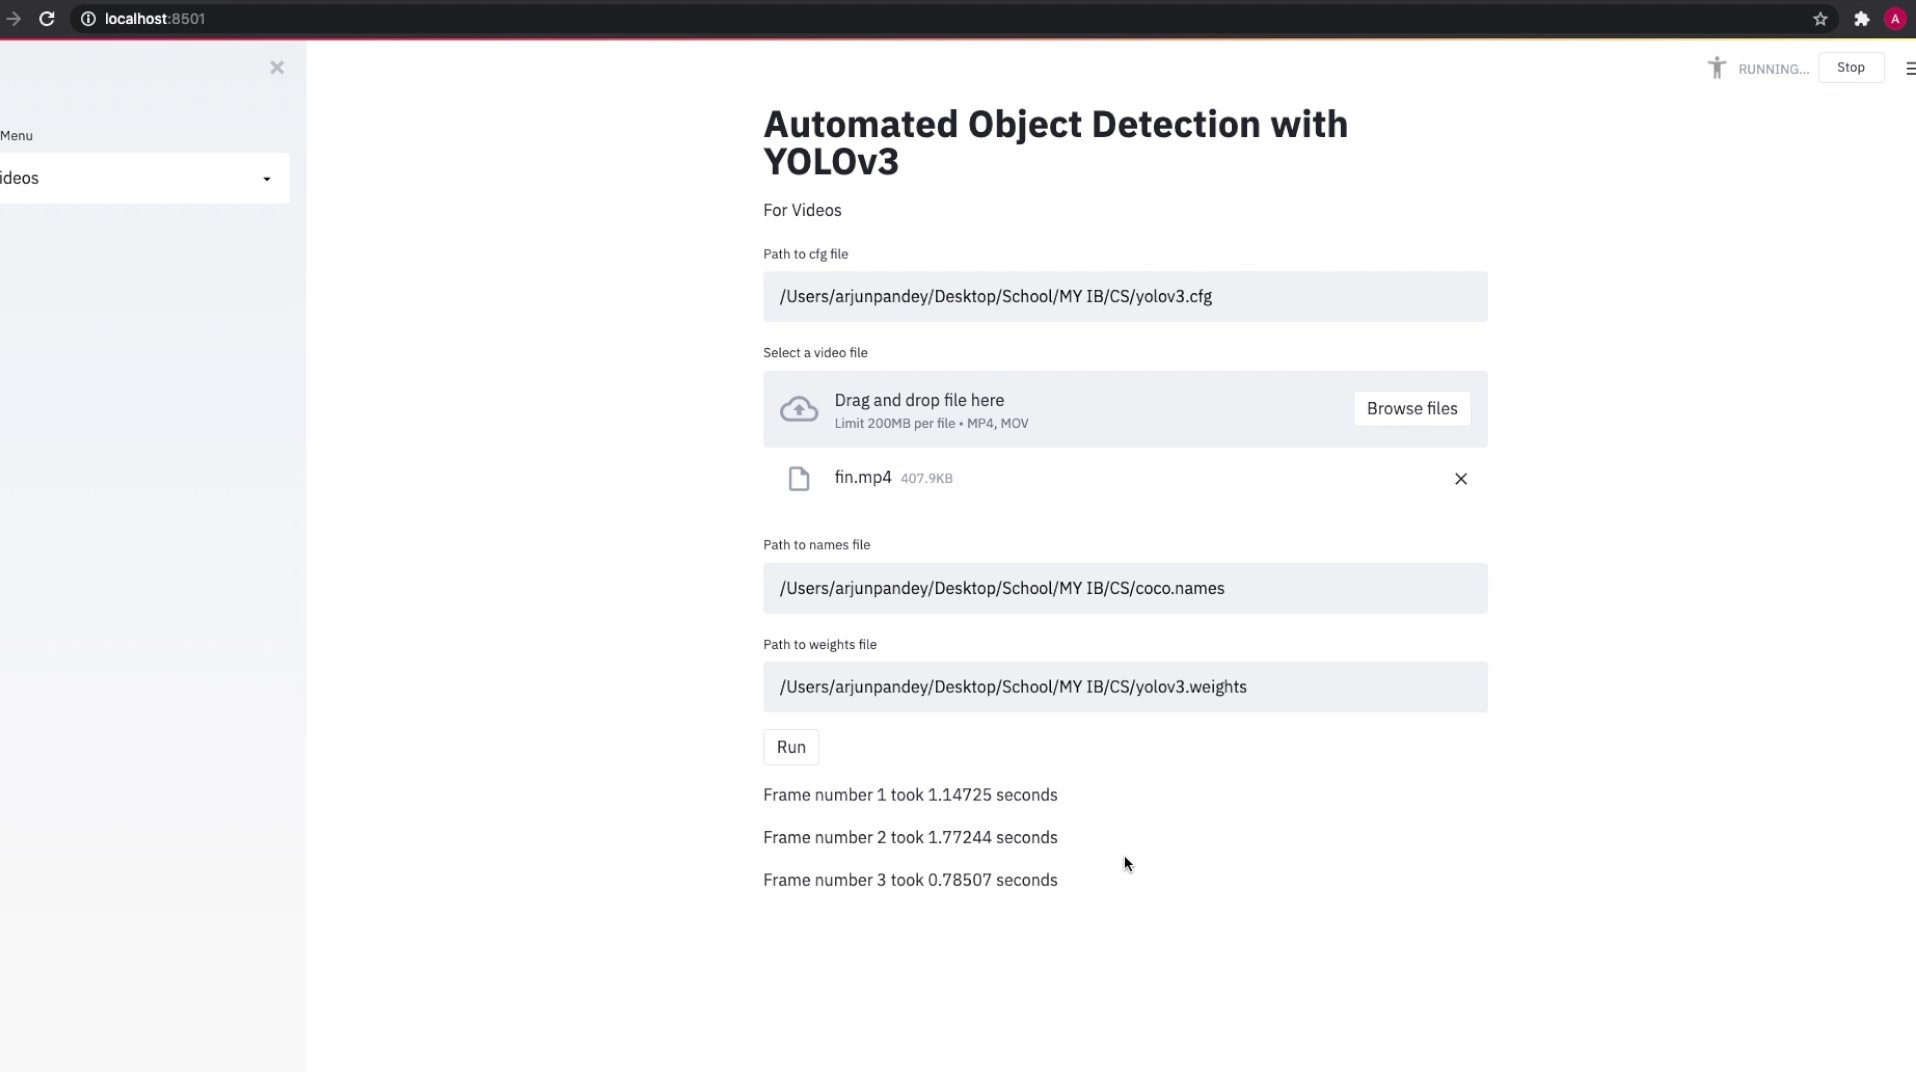
Task: Focus the Path to weights file input
Action: pos(1125,688)
